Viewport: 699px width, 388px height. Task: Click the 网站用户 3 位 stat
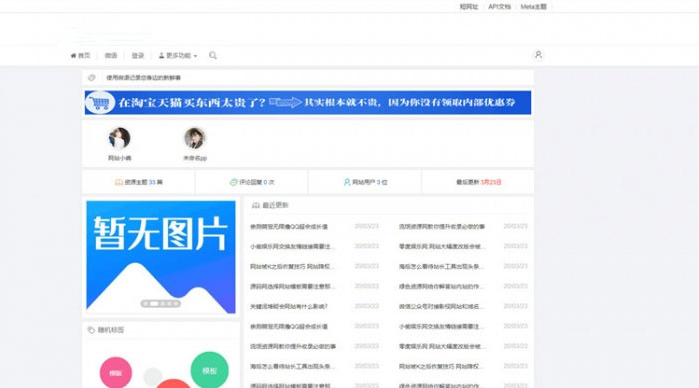(365, 182)
